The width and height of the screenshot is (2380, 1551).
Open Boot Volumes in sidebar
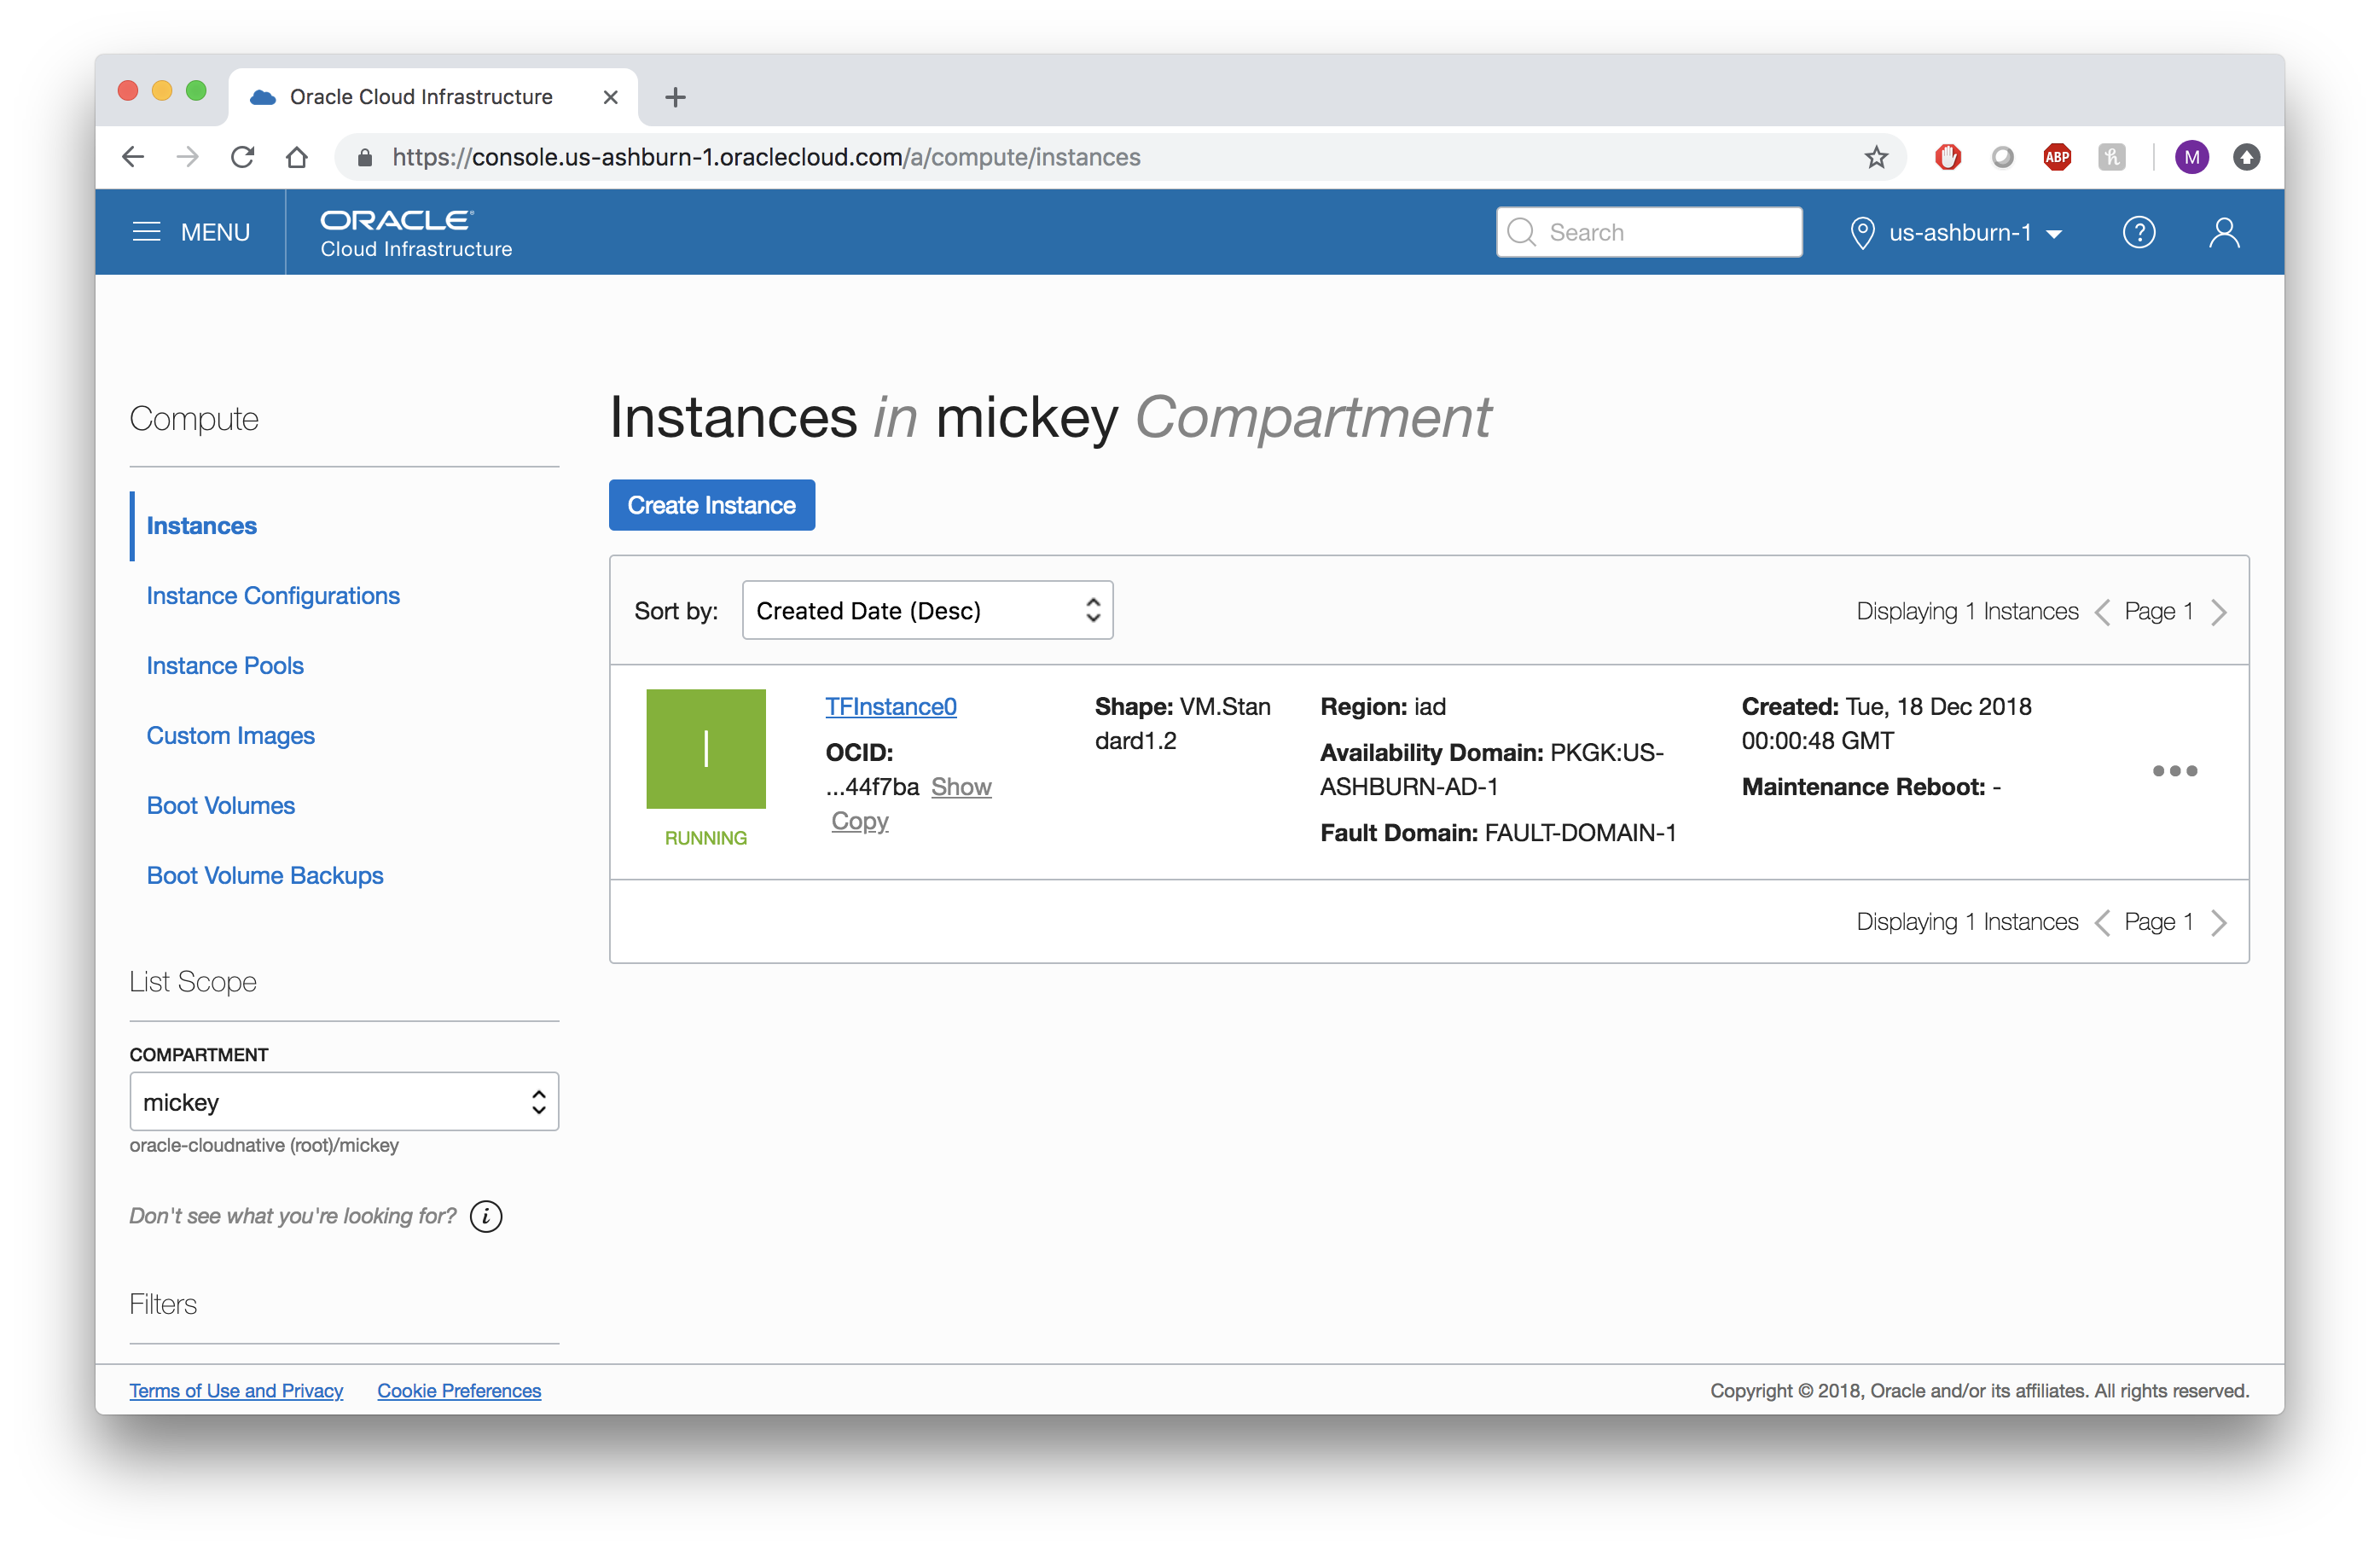220,806
